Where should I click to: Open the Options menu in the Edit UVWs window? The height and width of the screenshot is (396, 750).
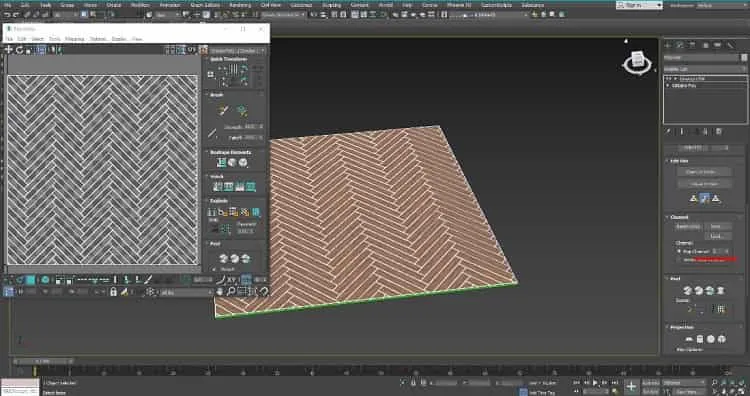pos(99,39)
